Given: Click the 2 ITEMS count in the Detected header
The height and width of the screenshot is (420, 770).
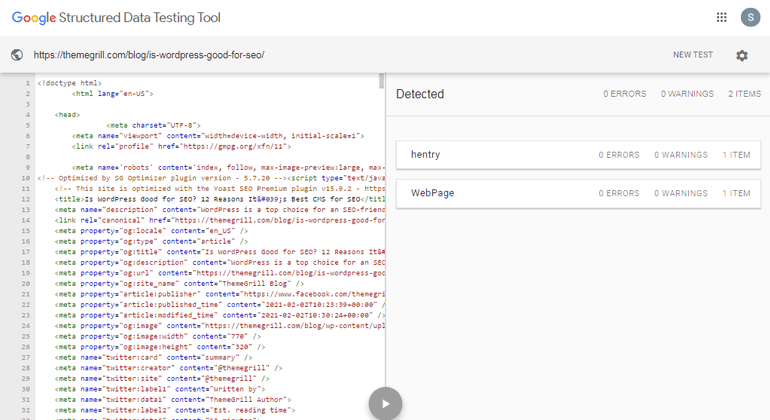Looking at the screenshot, I should [744, 94].
